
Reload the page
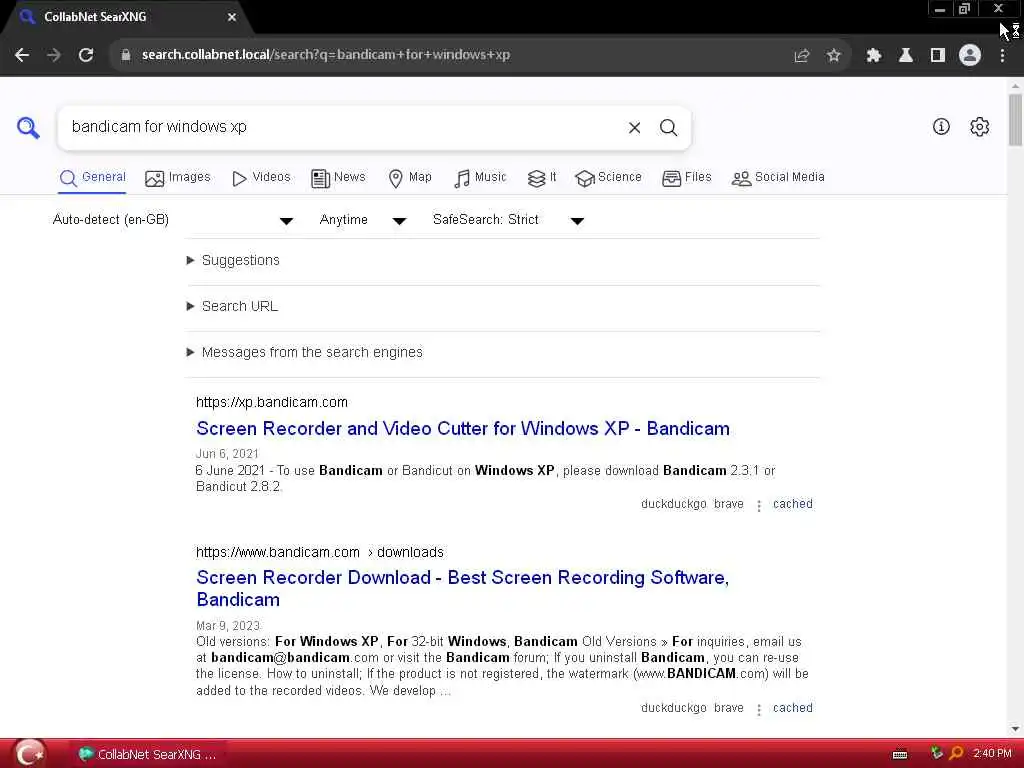pos(86,55)
